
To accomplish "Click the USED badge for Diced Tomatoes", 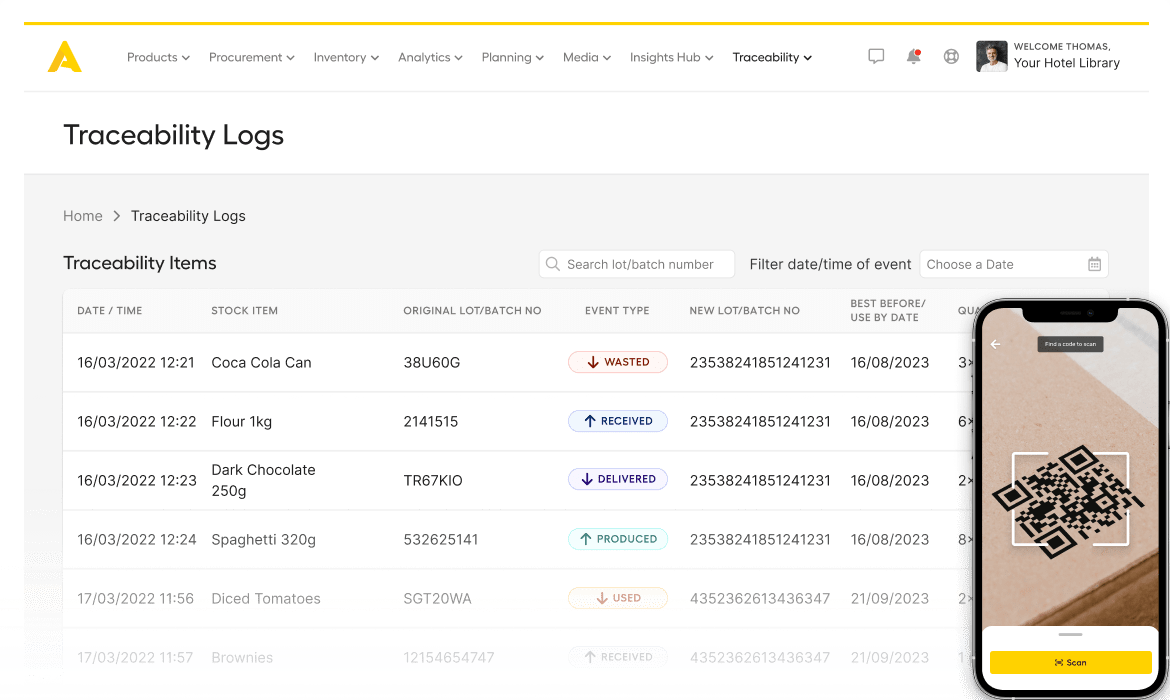I will 618,597.
